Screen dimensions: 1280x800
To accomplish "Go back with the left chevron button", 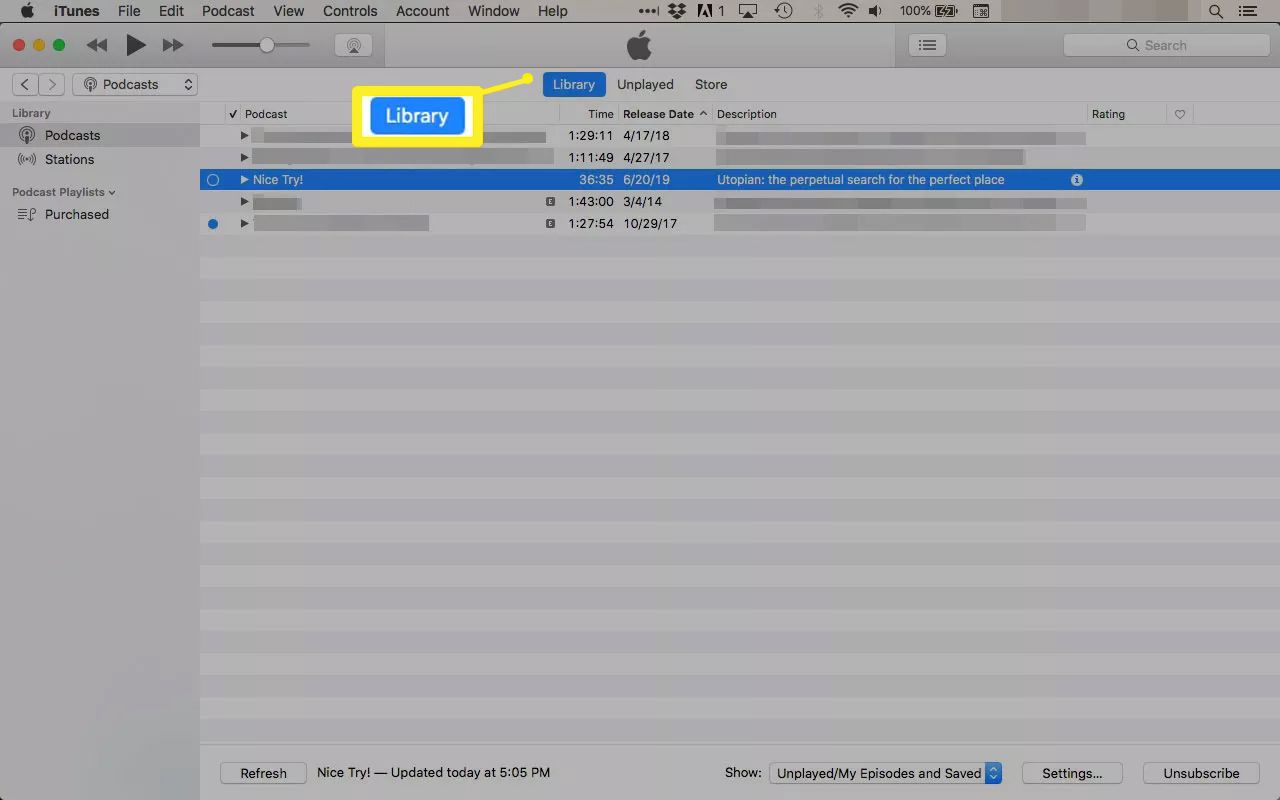I will pyautogui.click(x=25, y=85).
